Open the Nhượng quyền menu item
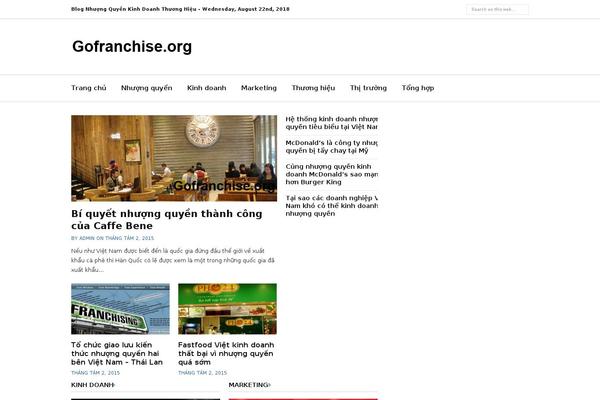 click(x=147, y=88)
